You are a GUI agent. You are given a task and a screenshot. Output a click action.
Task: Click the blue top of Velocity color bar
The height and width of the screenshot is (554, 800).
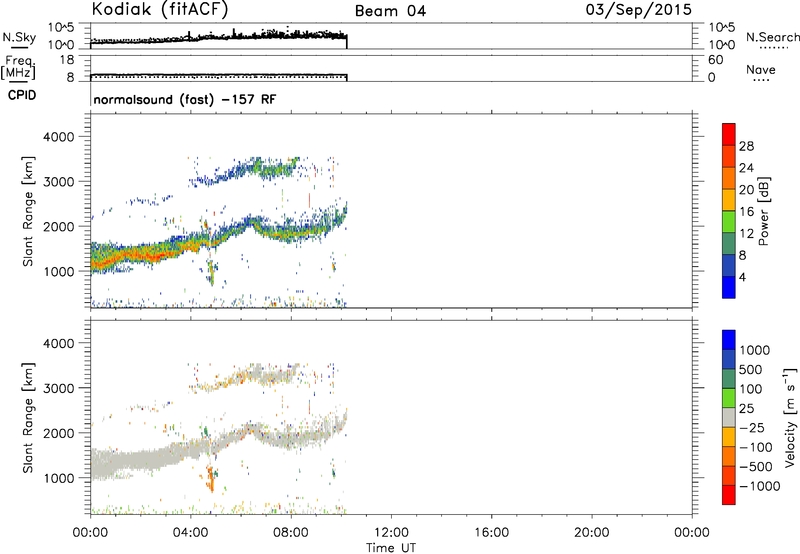(729, 340)
